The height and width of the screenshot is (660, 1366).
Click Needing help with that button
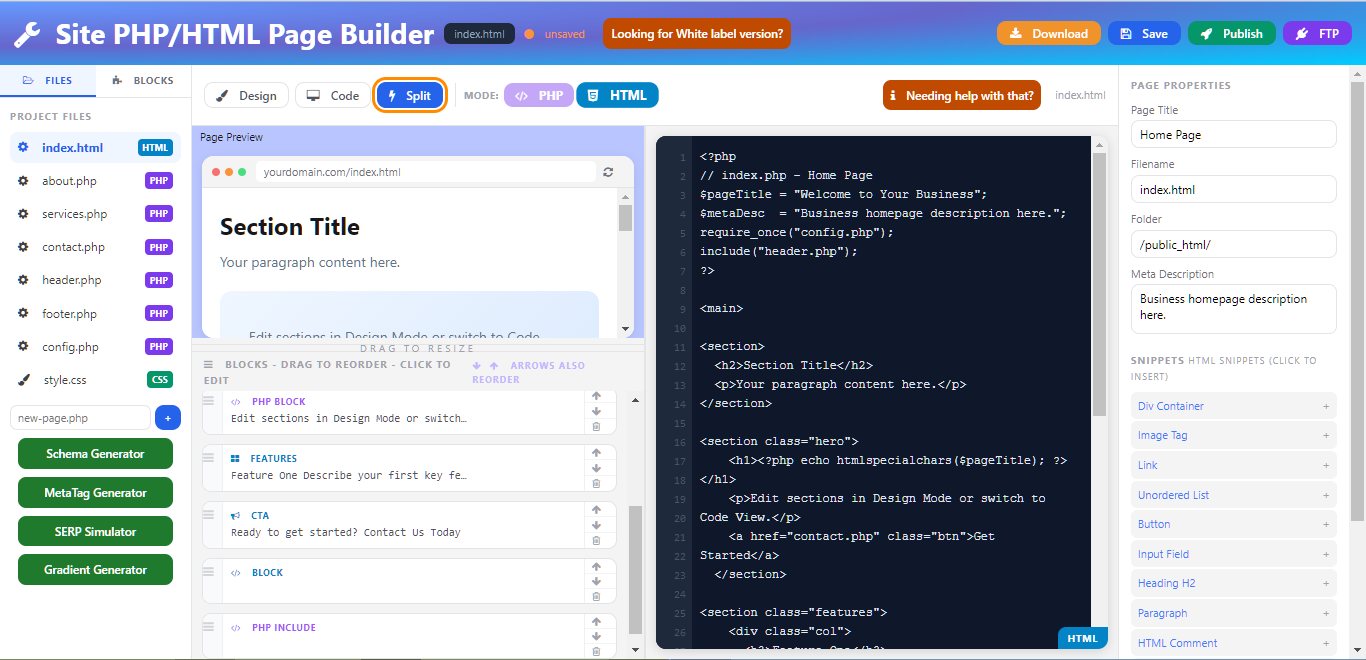pos(962,96)
